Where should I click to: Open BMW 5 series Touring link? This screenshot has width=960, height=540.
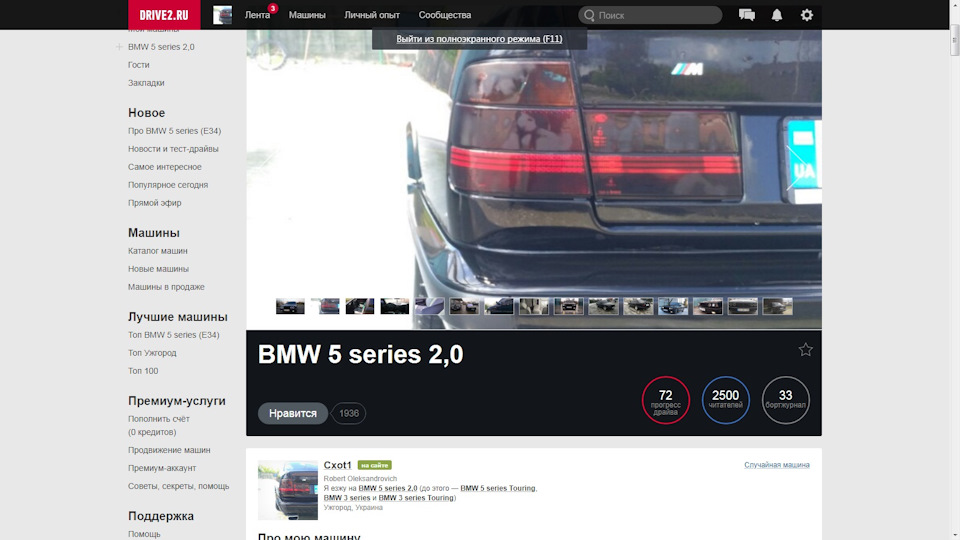point(498,488)
